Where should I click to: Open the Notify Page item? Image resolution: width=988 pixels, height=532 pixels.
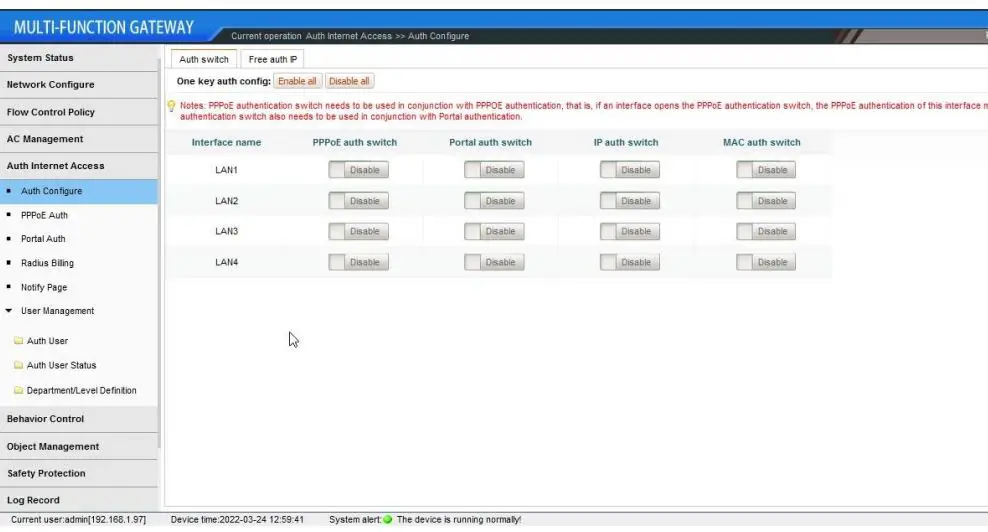[44, 287]
